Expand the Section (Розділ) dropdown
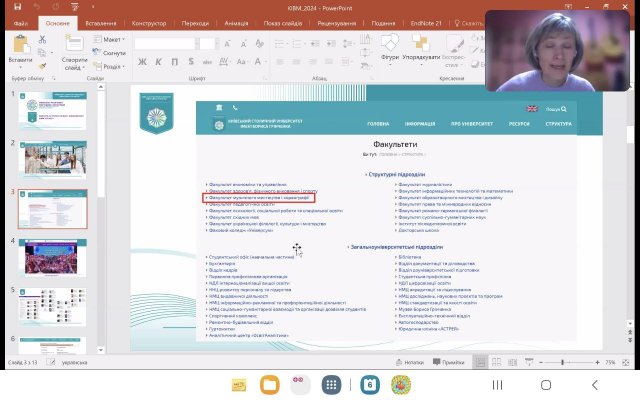The width and height of the screenshot is (640, 400). [x=111, y=66]
